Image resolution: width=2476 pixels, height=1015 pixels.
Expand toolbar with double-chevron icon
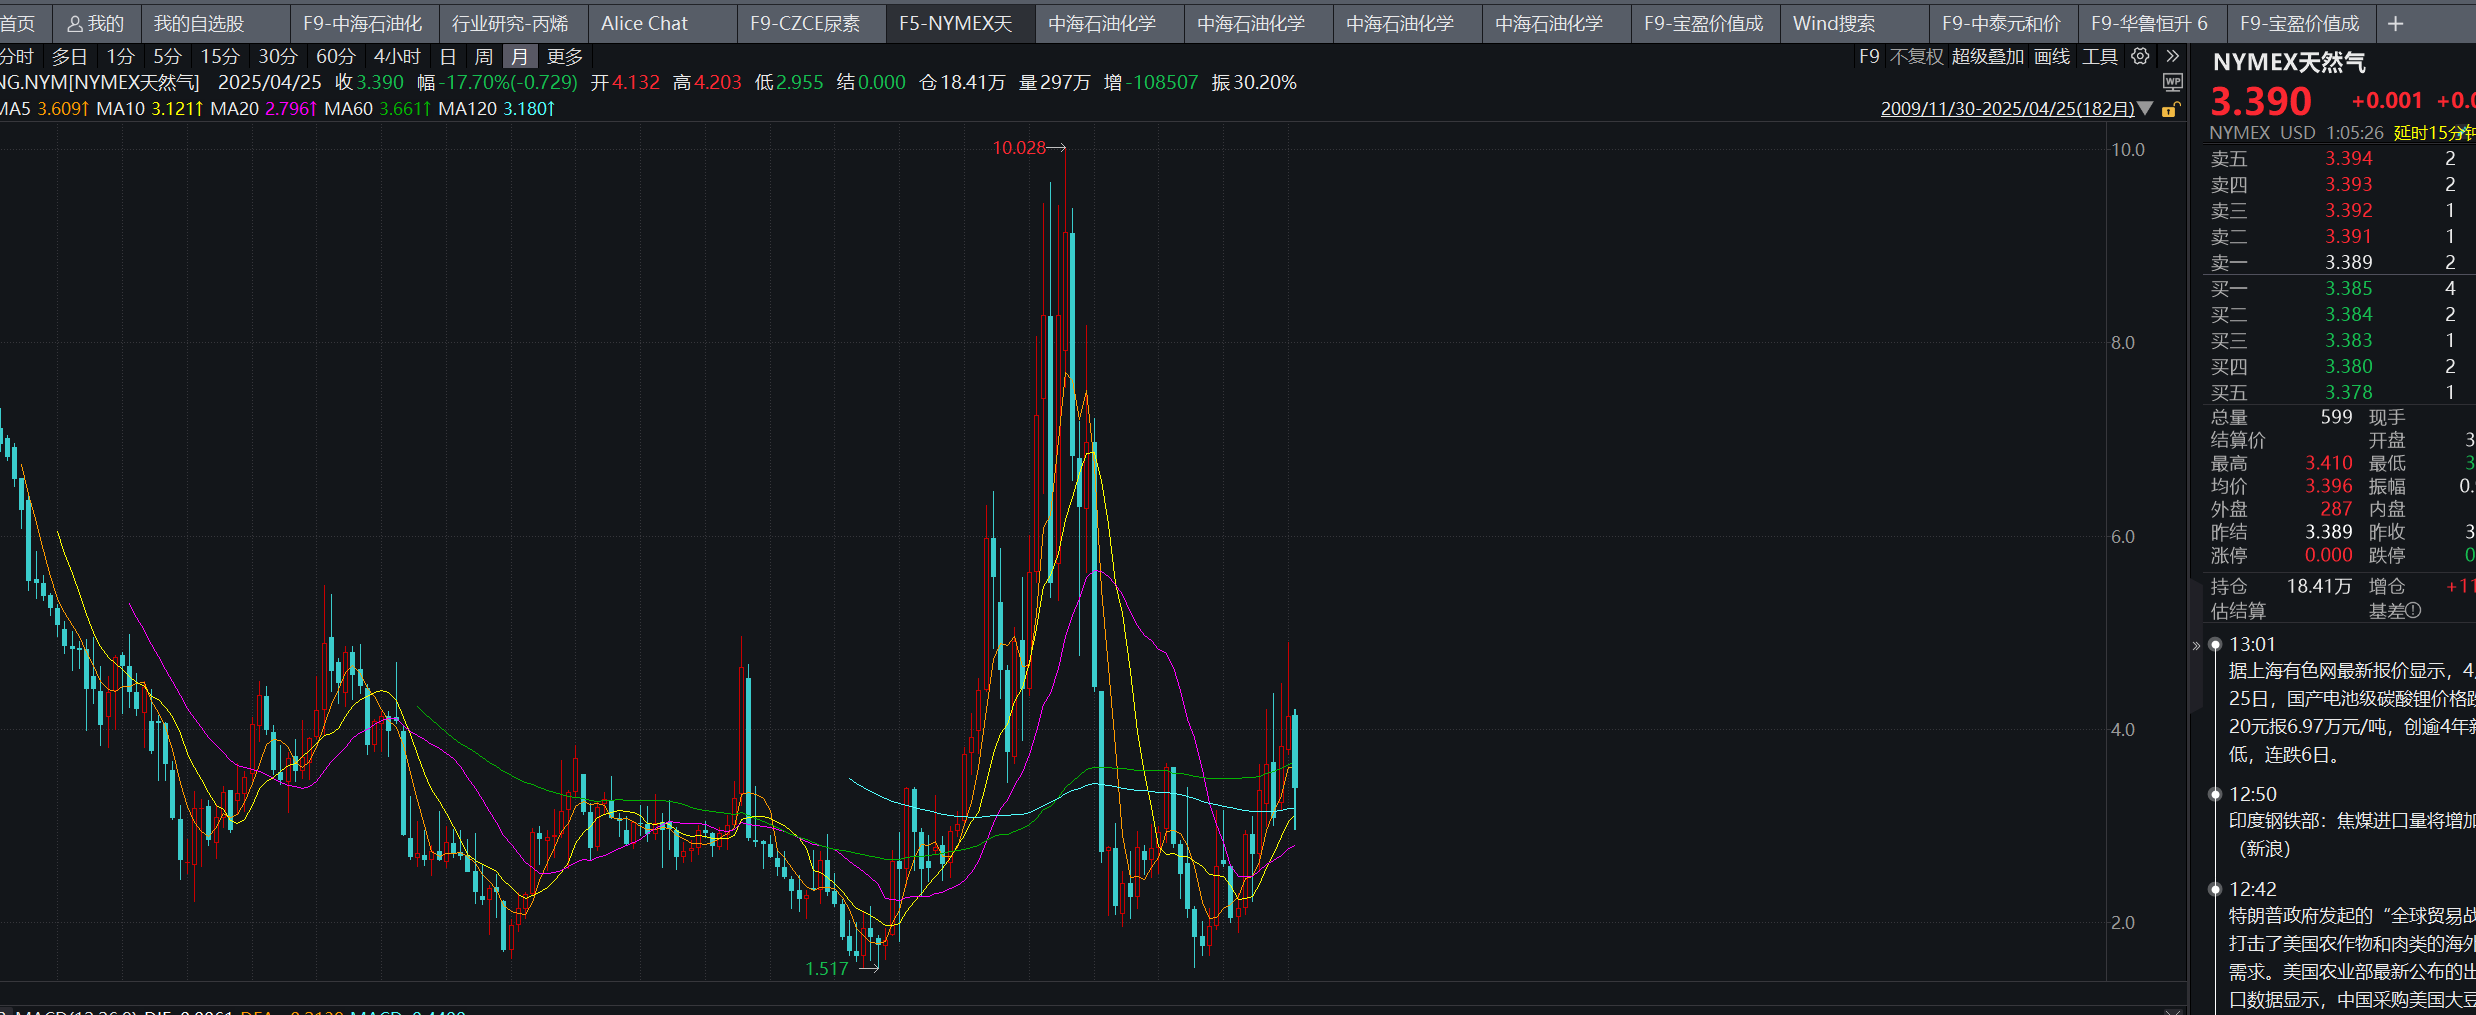pyautogui.click(x=2173, y=57)
